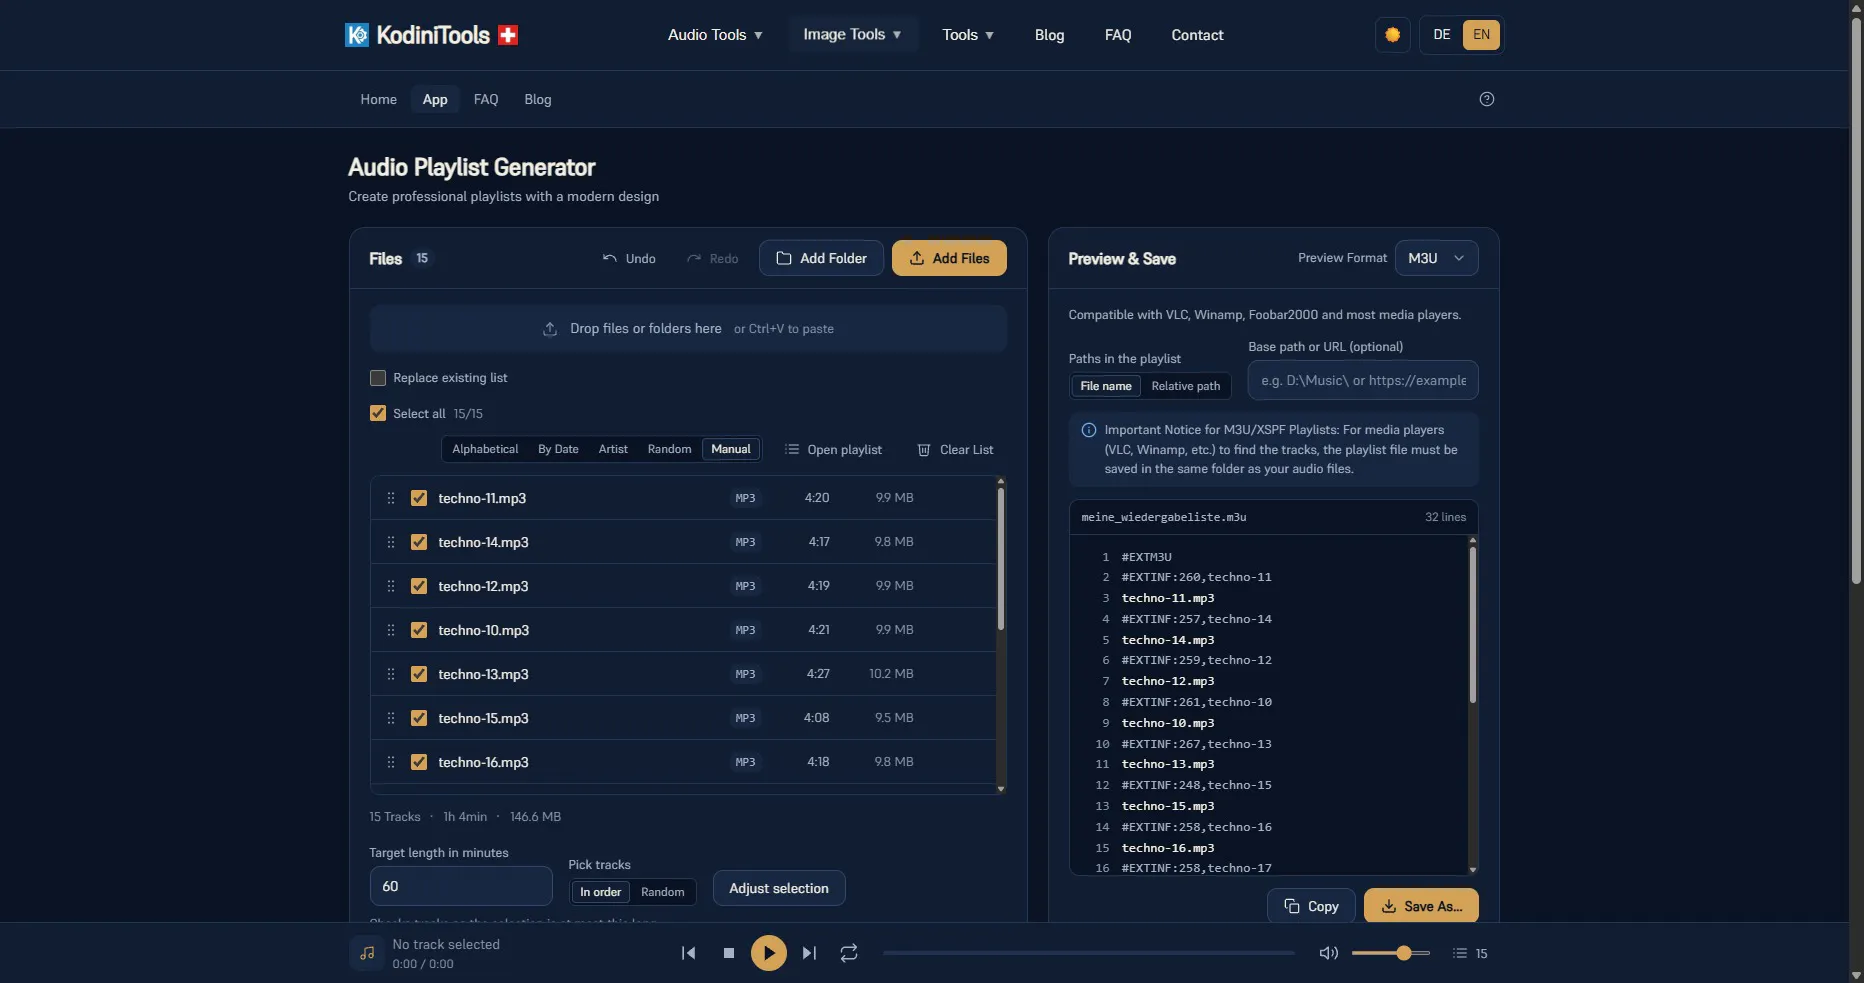Click the Save As... button

1421,906
